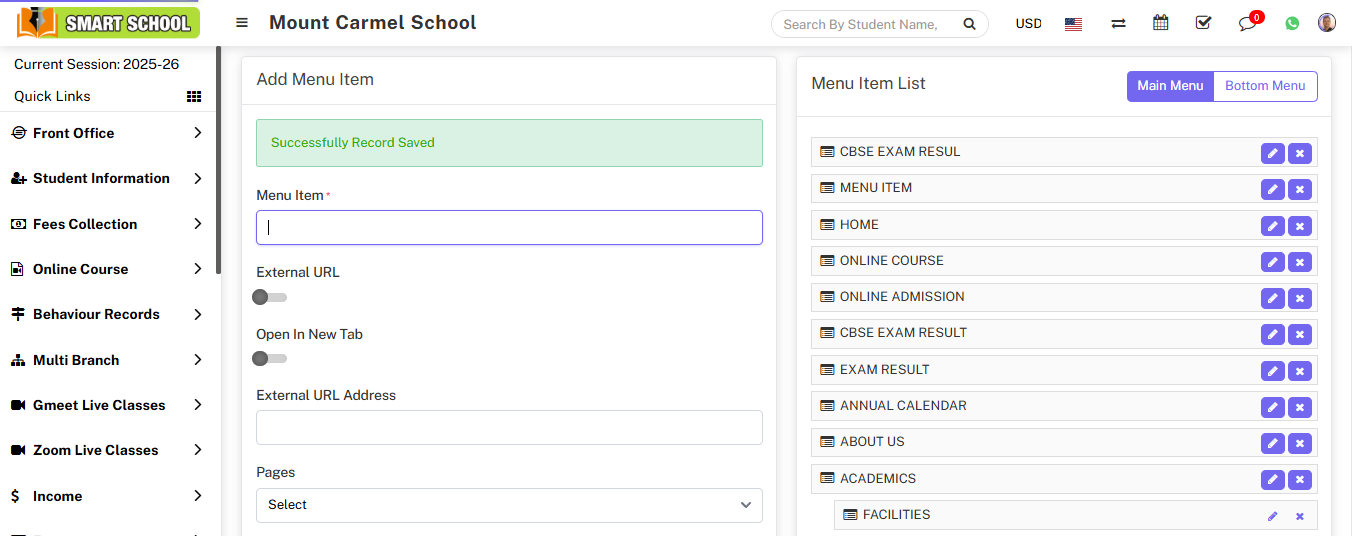
Task: Switch to the Bottom Menu tab
Action: pos(1264,86)
